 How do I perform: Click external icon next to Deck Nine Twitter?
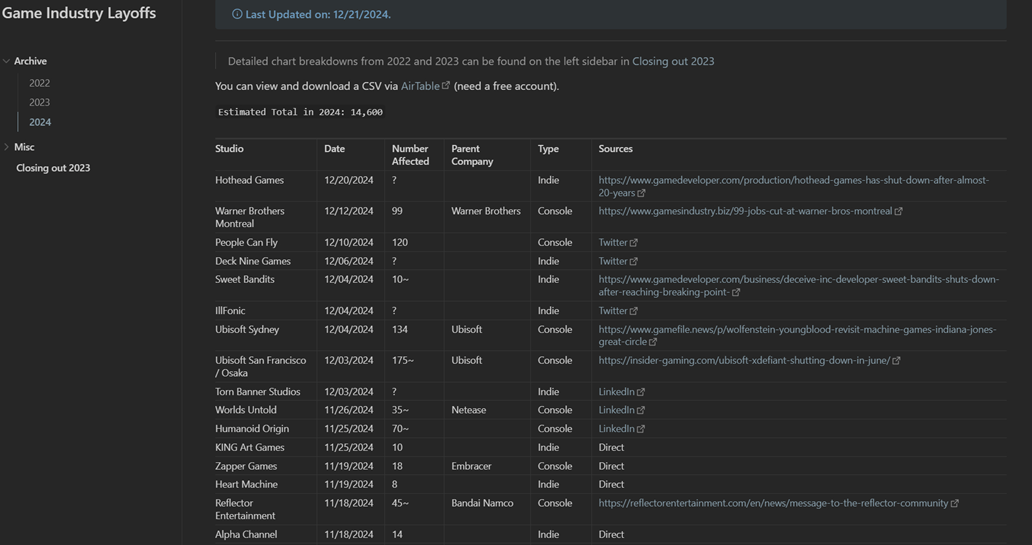tap(634, 261)
